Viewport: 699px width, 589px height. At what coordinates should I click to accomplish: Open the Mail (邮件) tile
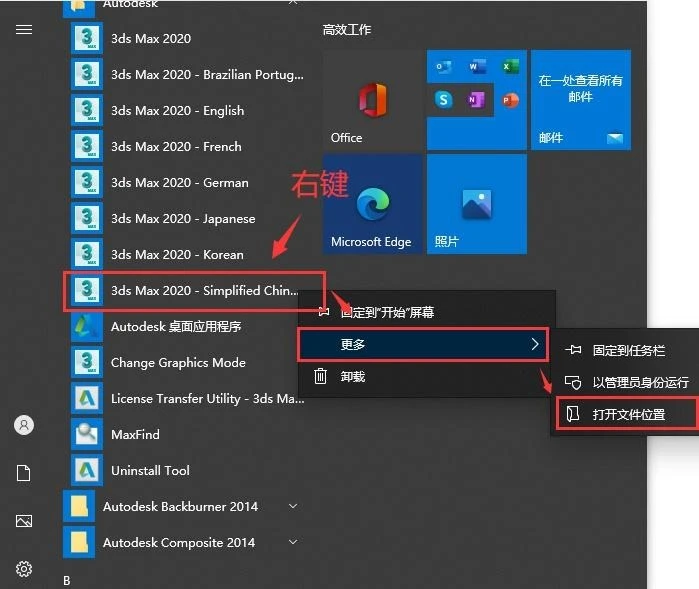pyautogui.click(x=580, y=100)
